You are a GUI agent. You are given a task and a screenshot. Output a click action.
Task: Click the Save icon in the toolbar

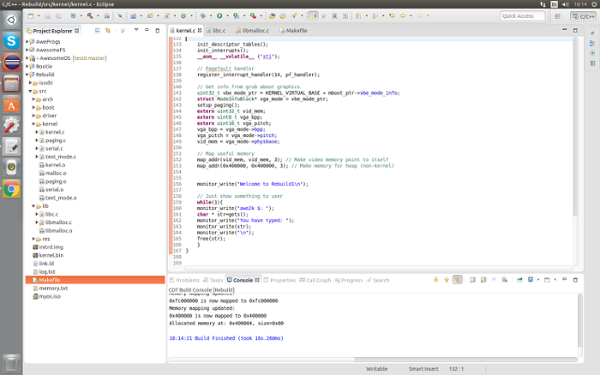47,16
